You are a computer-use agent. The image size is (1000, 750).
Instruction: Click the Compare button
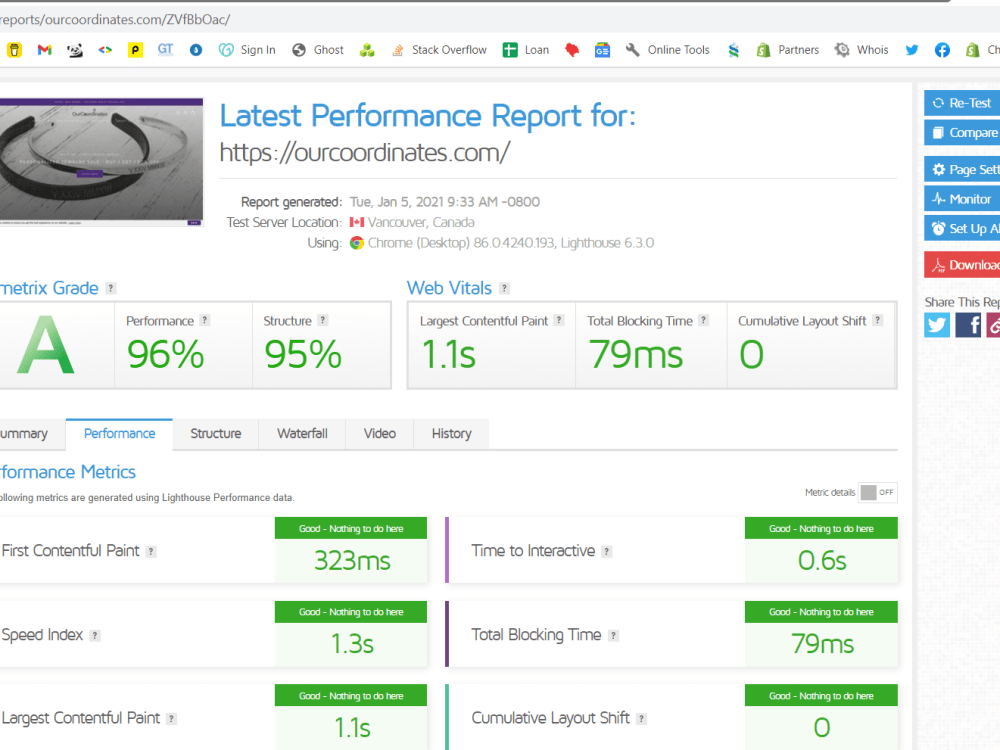(x=962, y=133)
